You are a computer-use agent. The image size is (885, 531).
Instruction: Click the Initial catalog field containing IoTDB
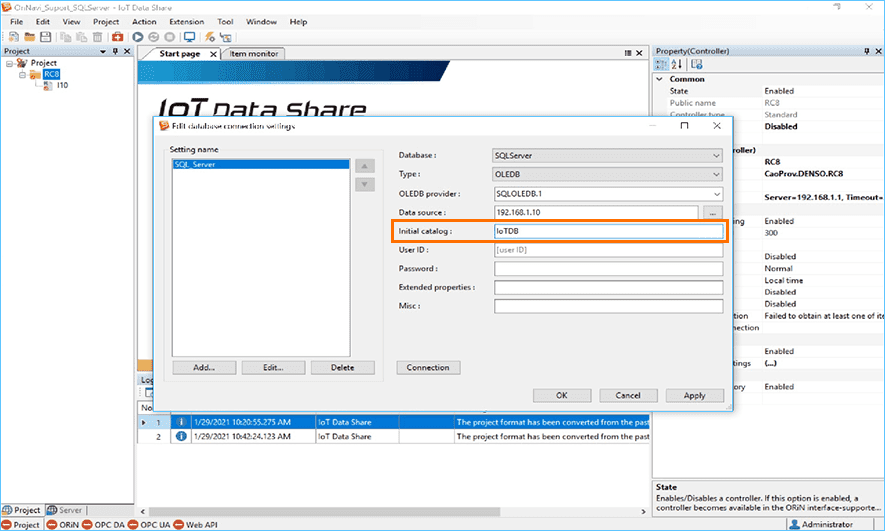[x=608, y=231]
